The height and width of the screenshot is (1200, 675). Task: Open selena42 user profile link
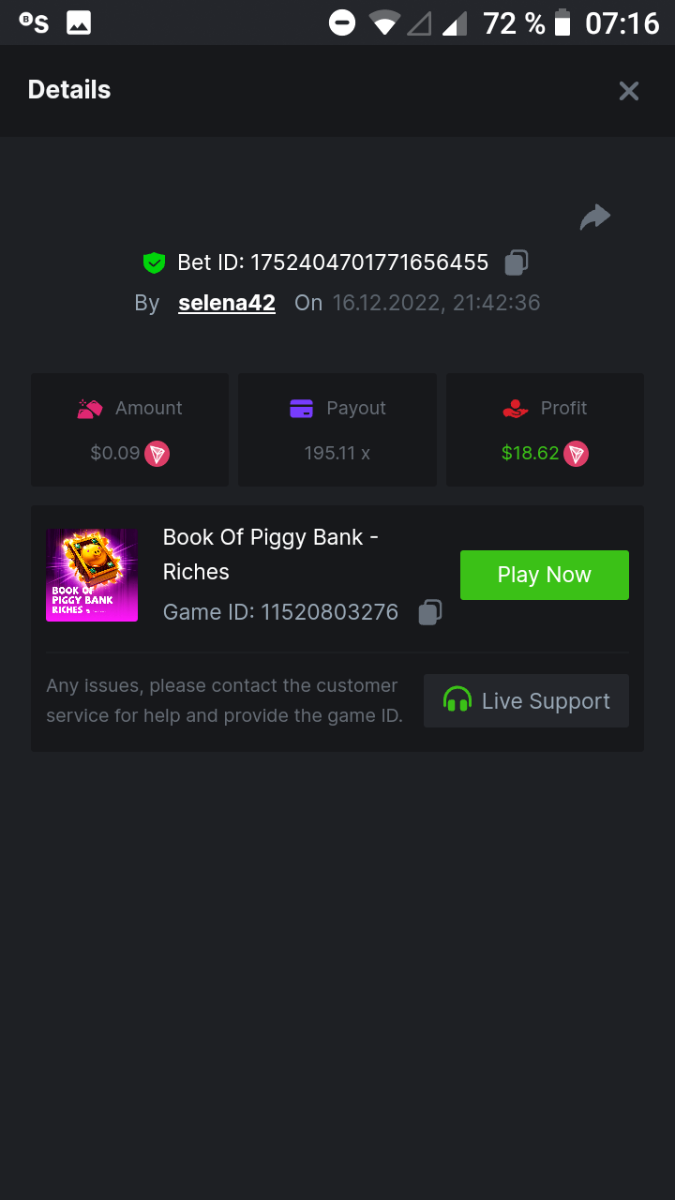click(227, 303)
